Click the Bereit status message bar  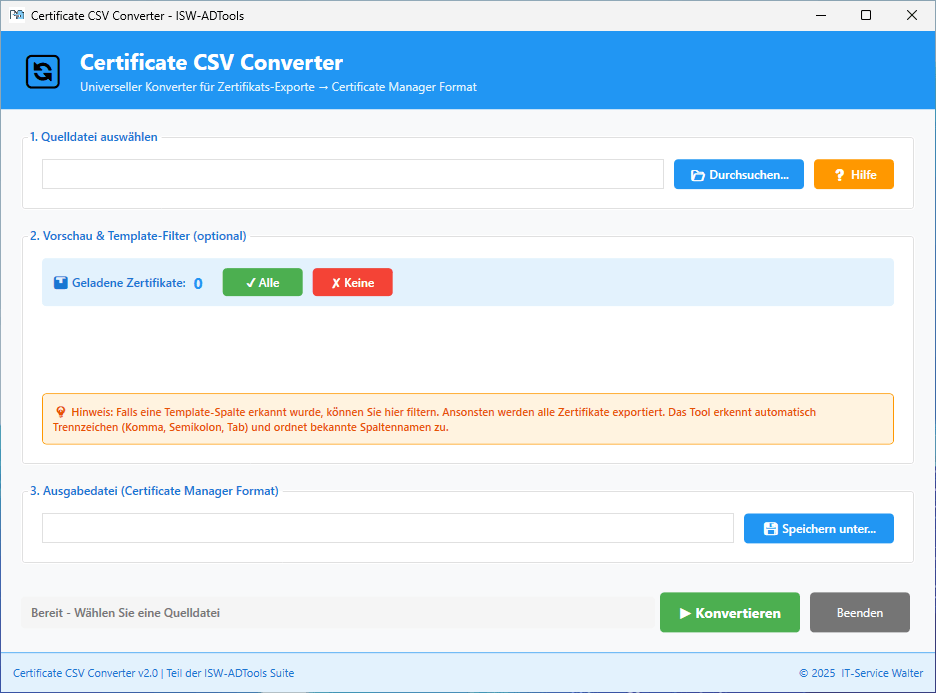click(x=336, y=613)
